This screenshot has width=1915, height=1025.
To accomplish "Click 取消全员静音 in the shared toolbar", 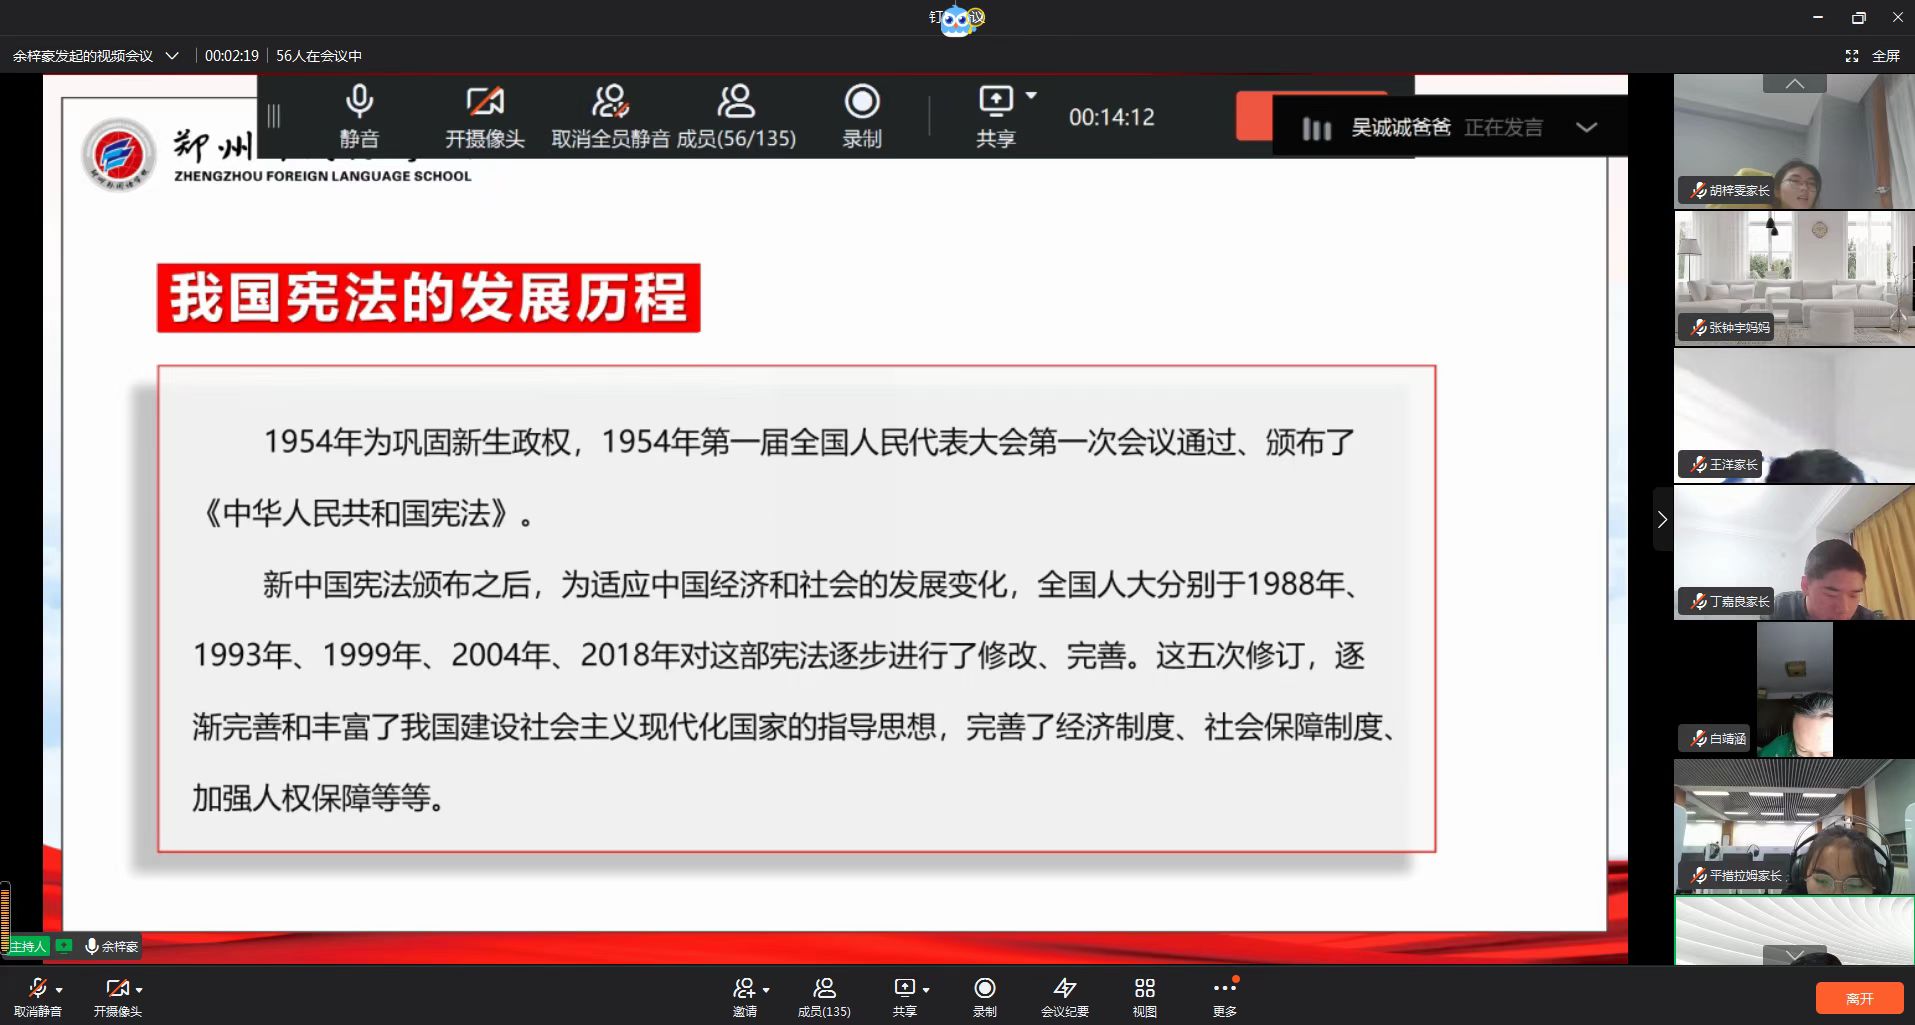I will (x=610, y=116).
